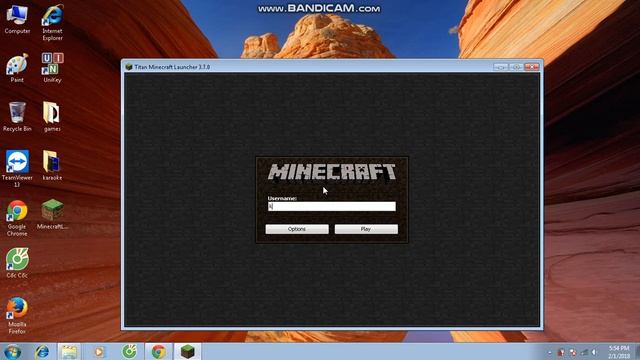
Task: Select the games folder icon
Action: pos(52,117)
